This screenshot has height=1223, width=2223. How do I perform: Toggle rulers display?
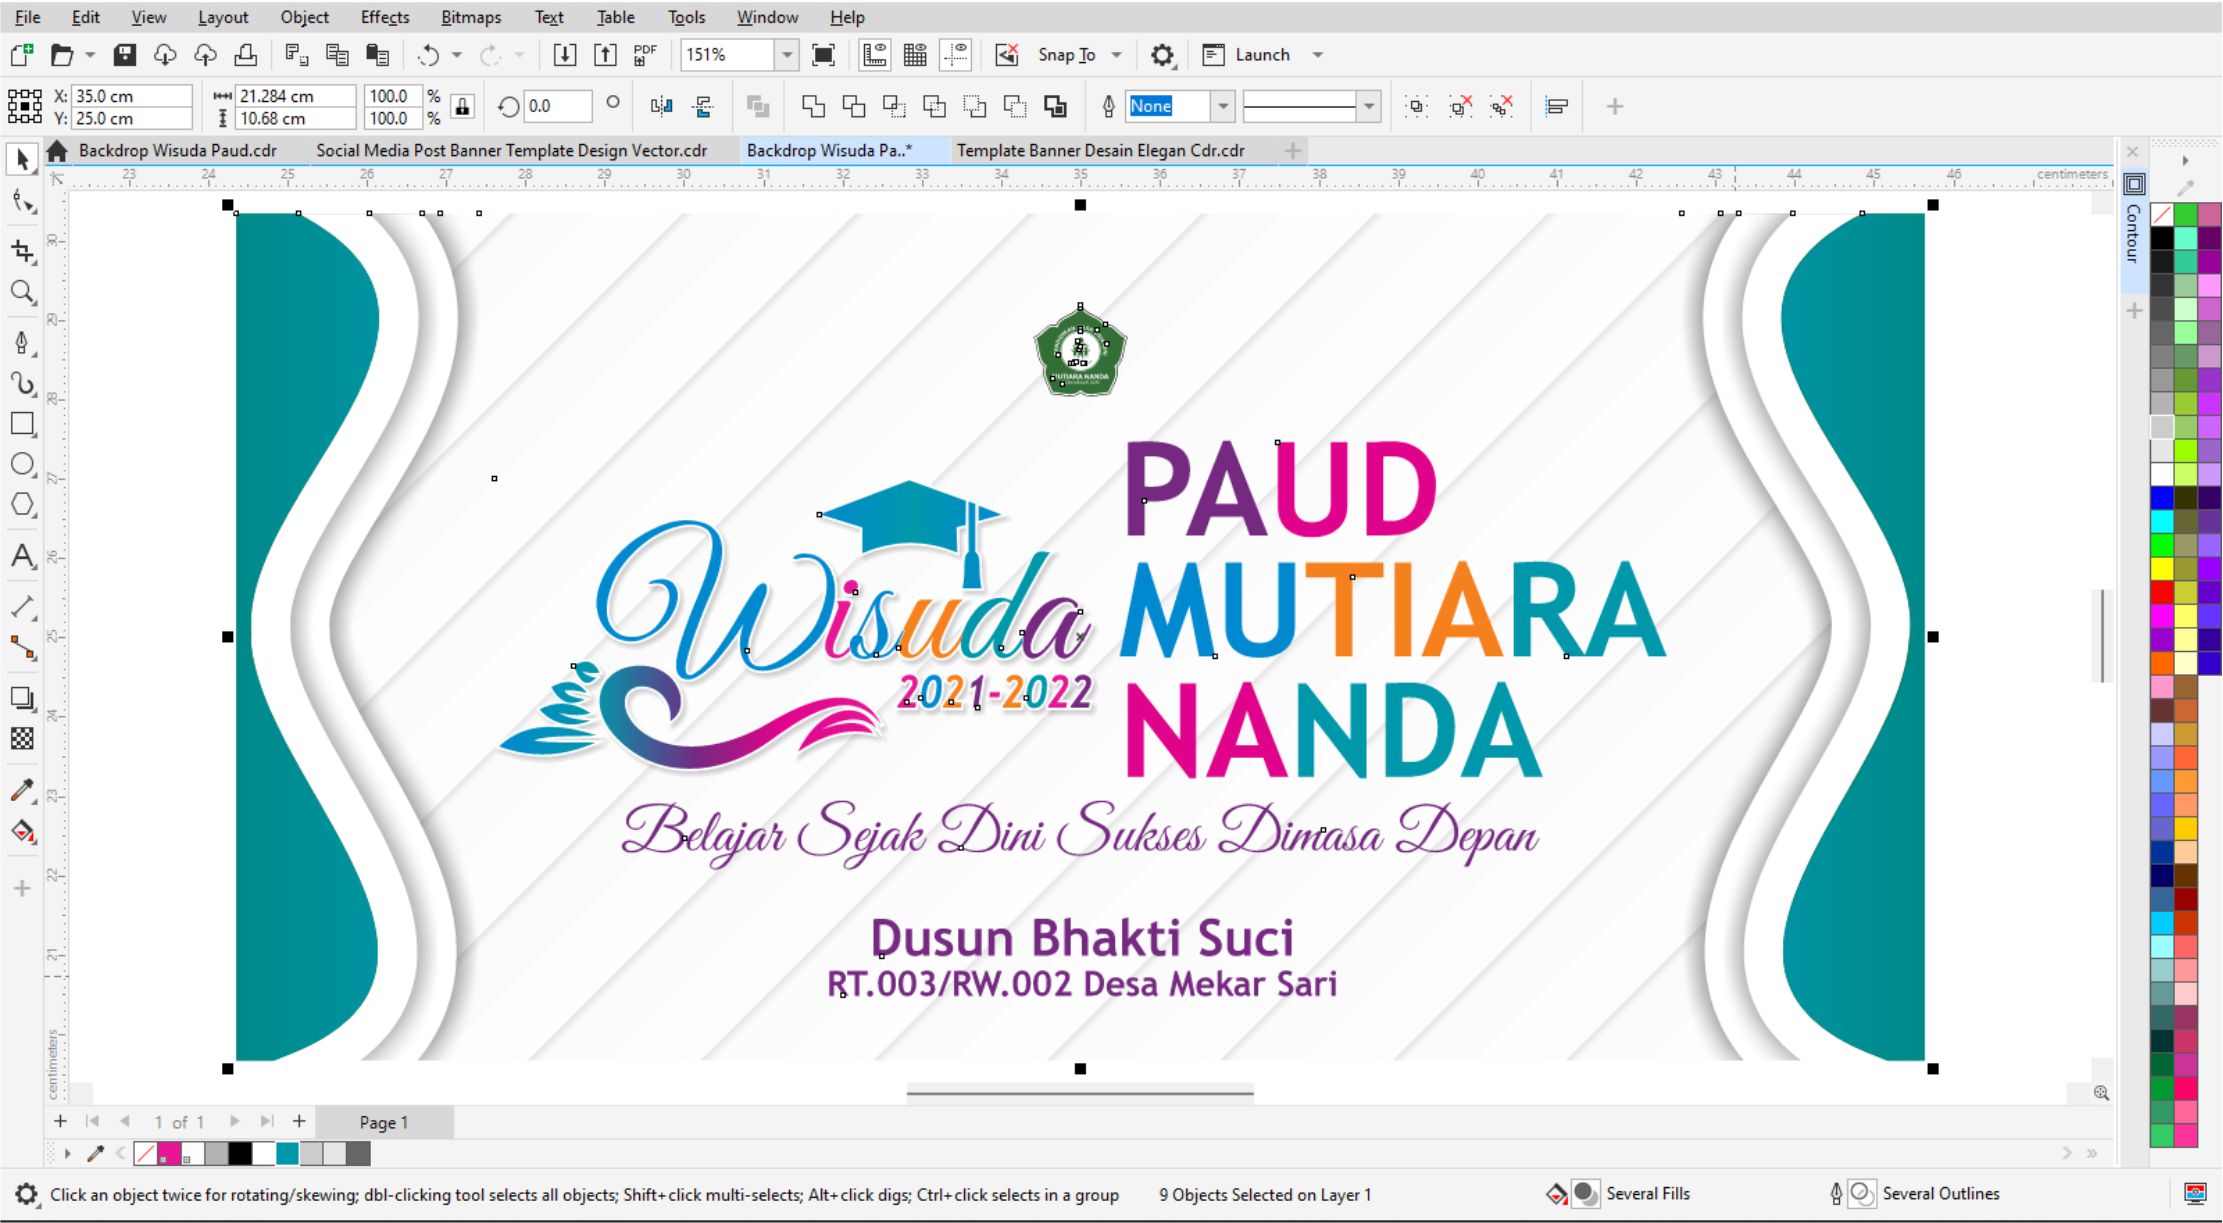875,55
